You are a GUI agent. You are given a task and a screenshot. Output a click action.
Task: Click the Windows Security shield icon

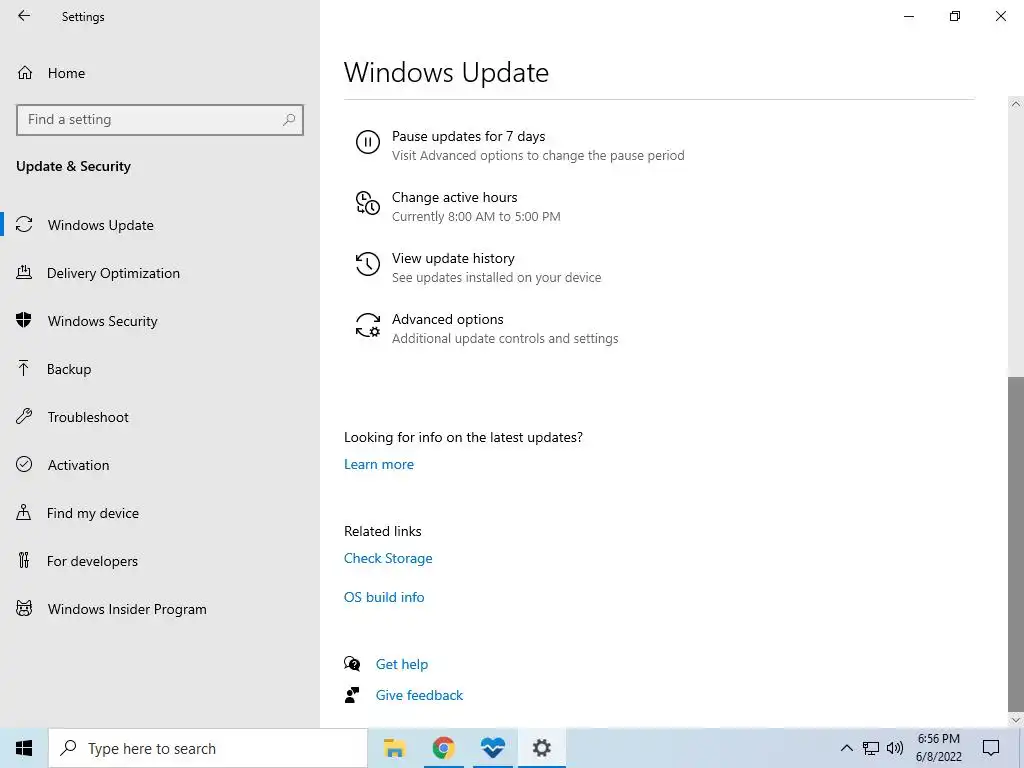(x=24, y=320)
